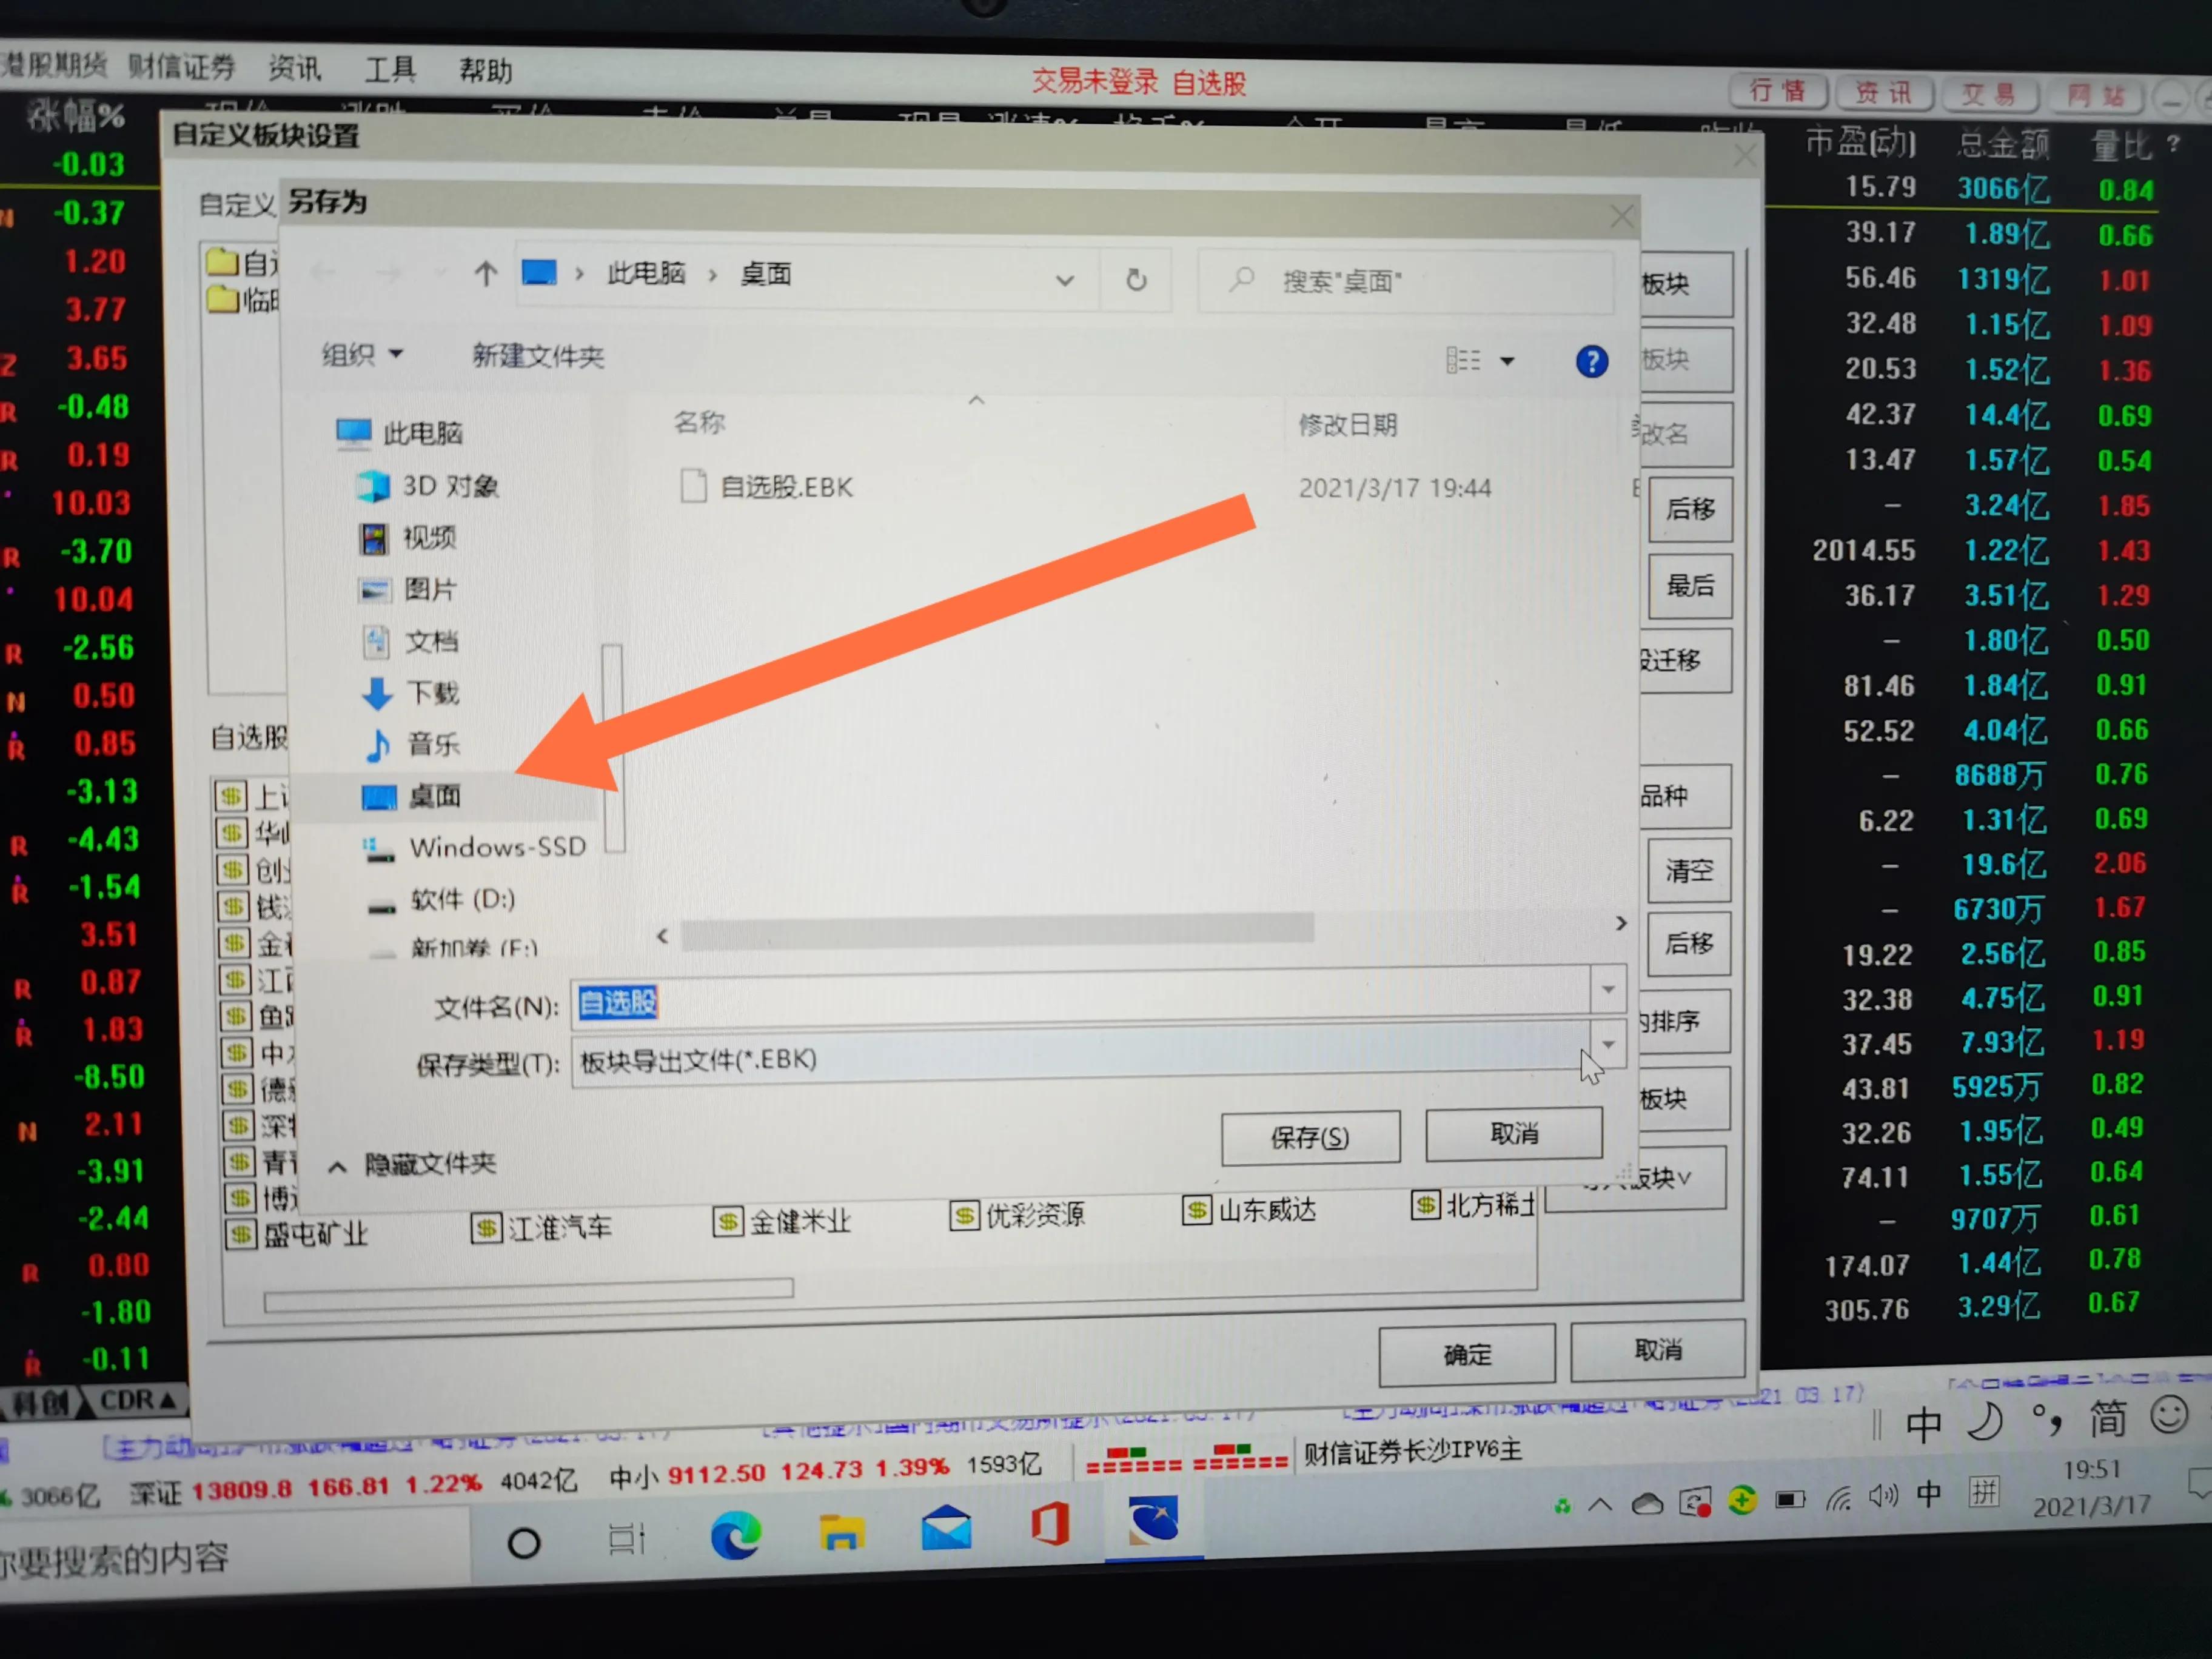
Task: Click the refresh icon in the address bar
Action: [x=1136, y=280]
